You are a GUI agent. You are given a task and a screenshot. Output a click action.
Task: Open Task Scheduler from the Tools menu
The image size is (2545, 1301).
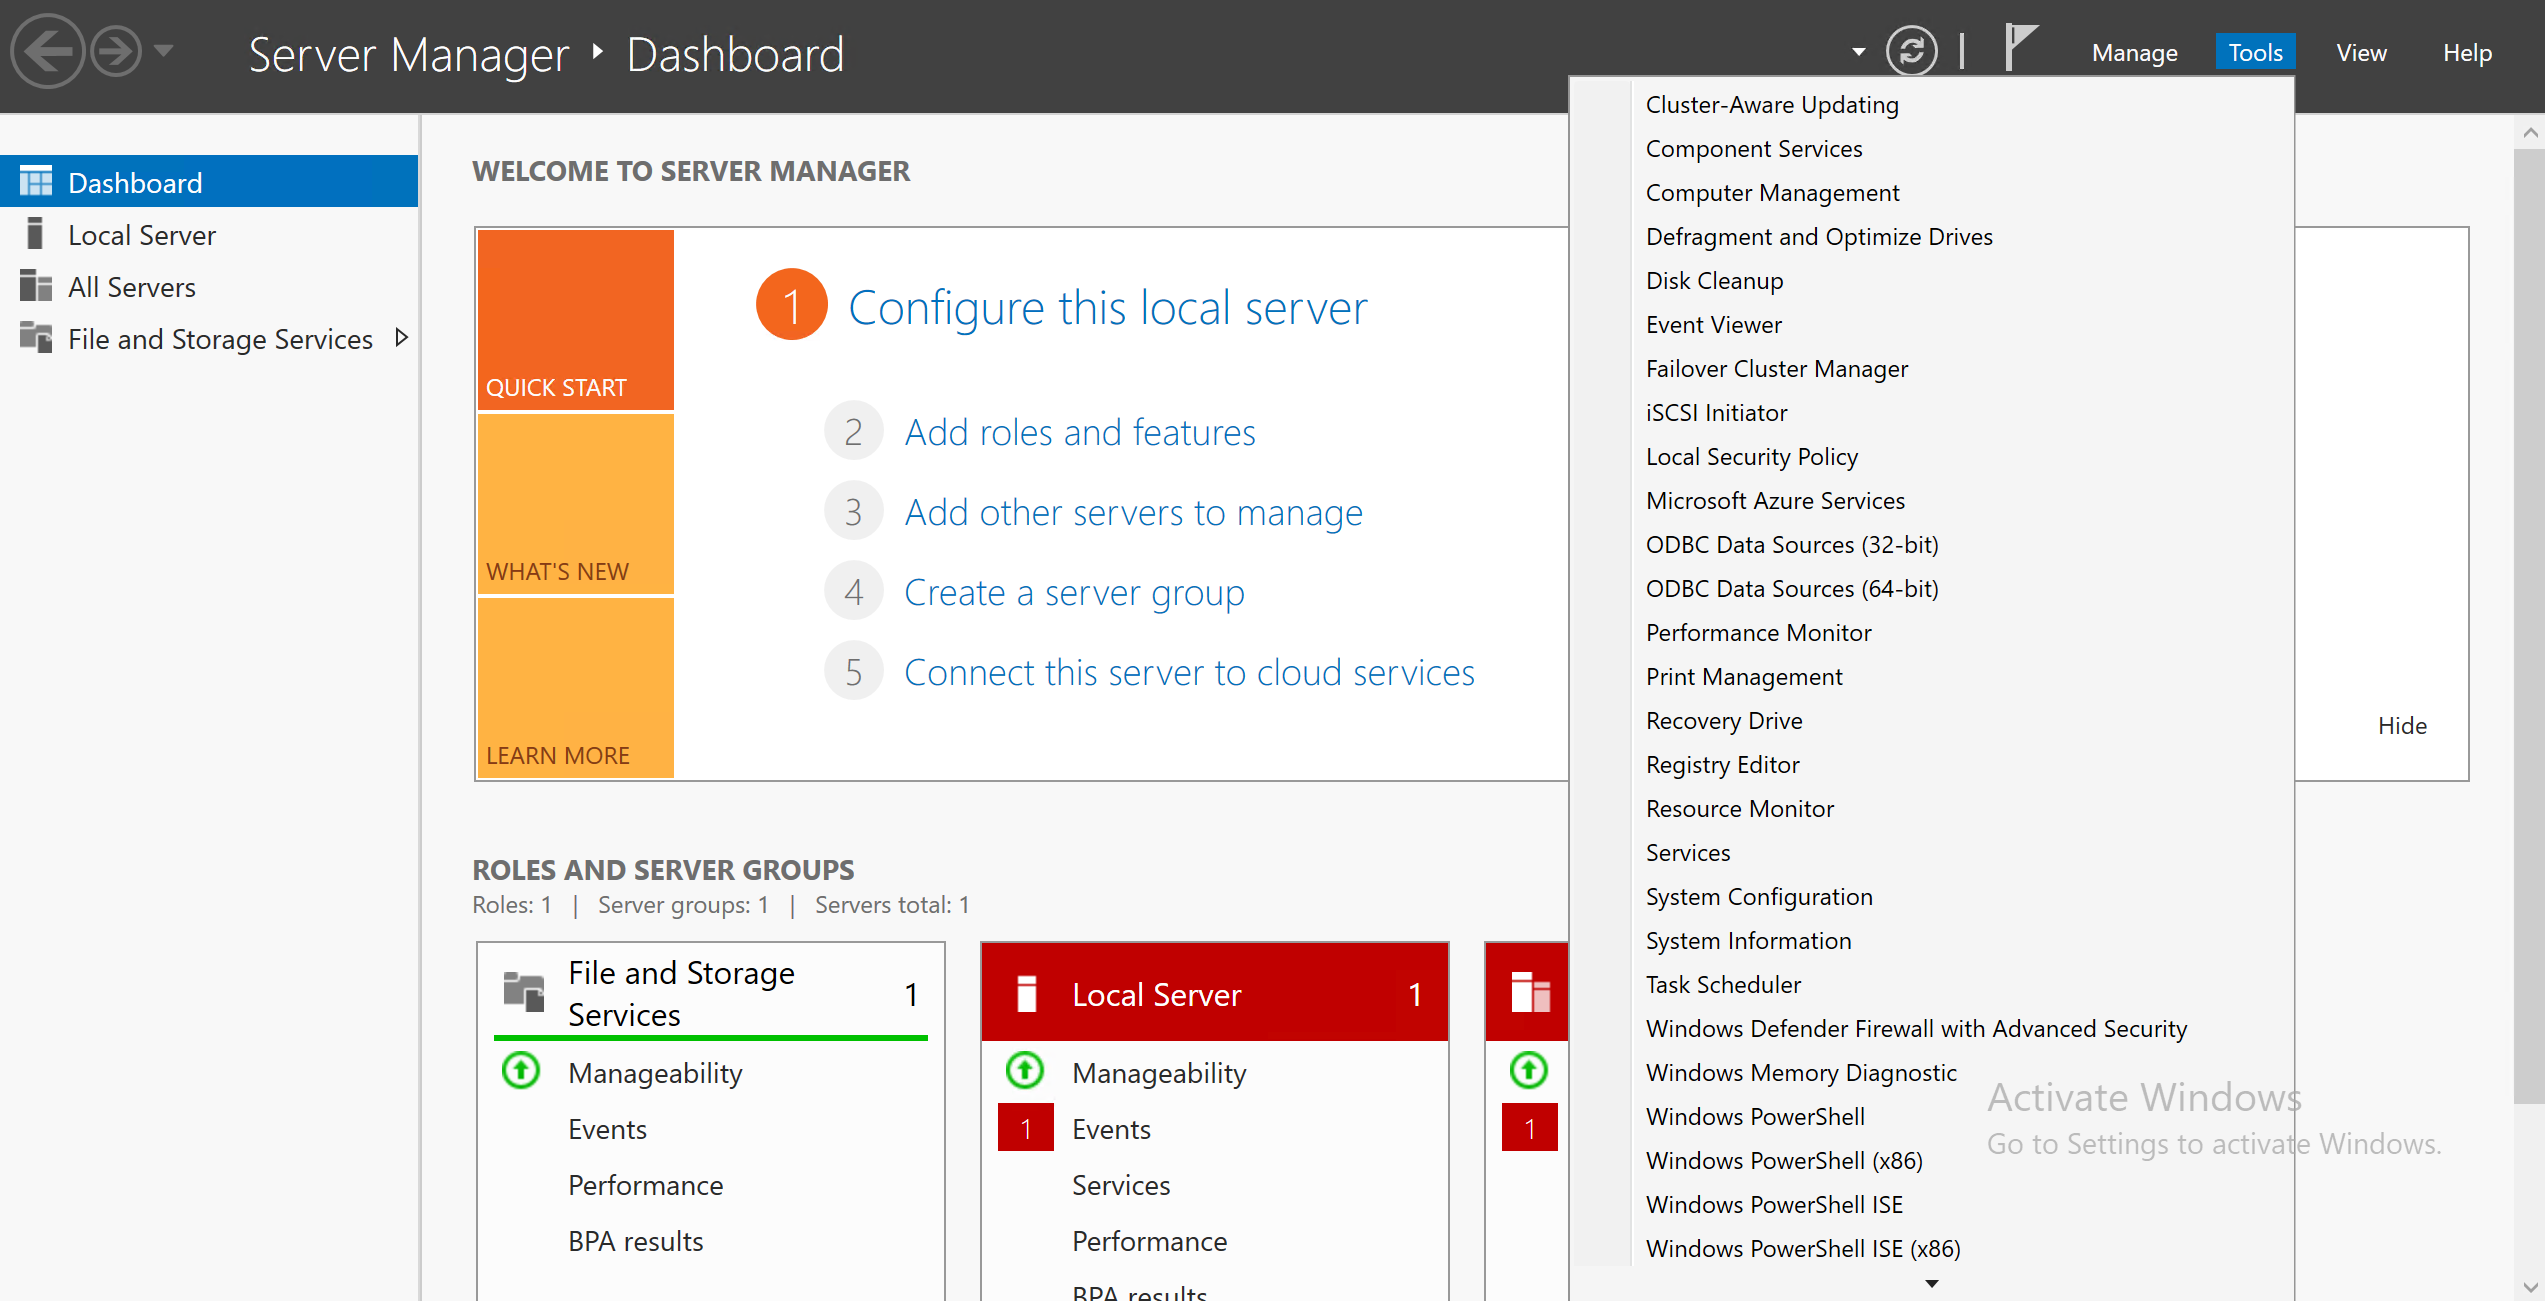click(x=1723, y=985)
